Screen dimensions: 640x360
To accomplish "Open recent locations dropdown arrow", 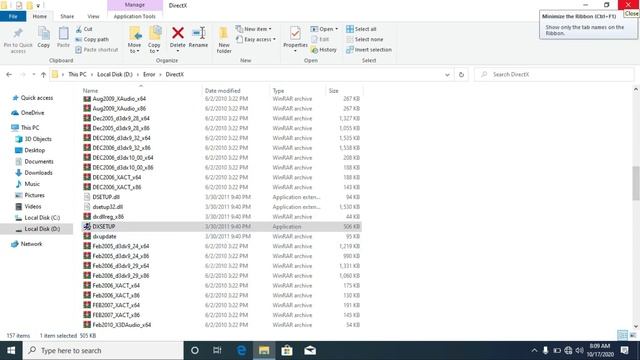I will (x=33, y=74).
